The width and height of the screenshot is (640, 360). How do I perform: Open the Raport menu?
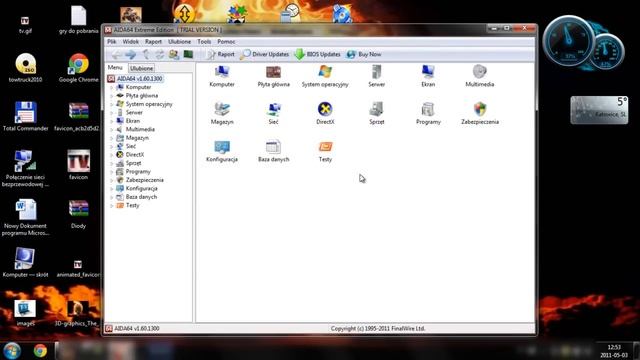[x=153, y=42]
